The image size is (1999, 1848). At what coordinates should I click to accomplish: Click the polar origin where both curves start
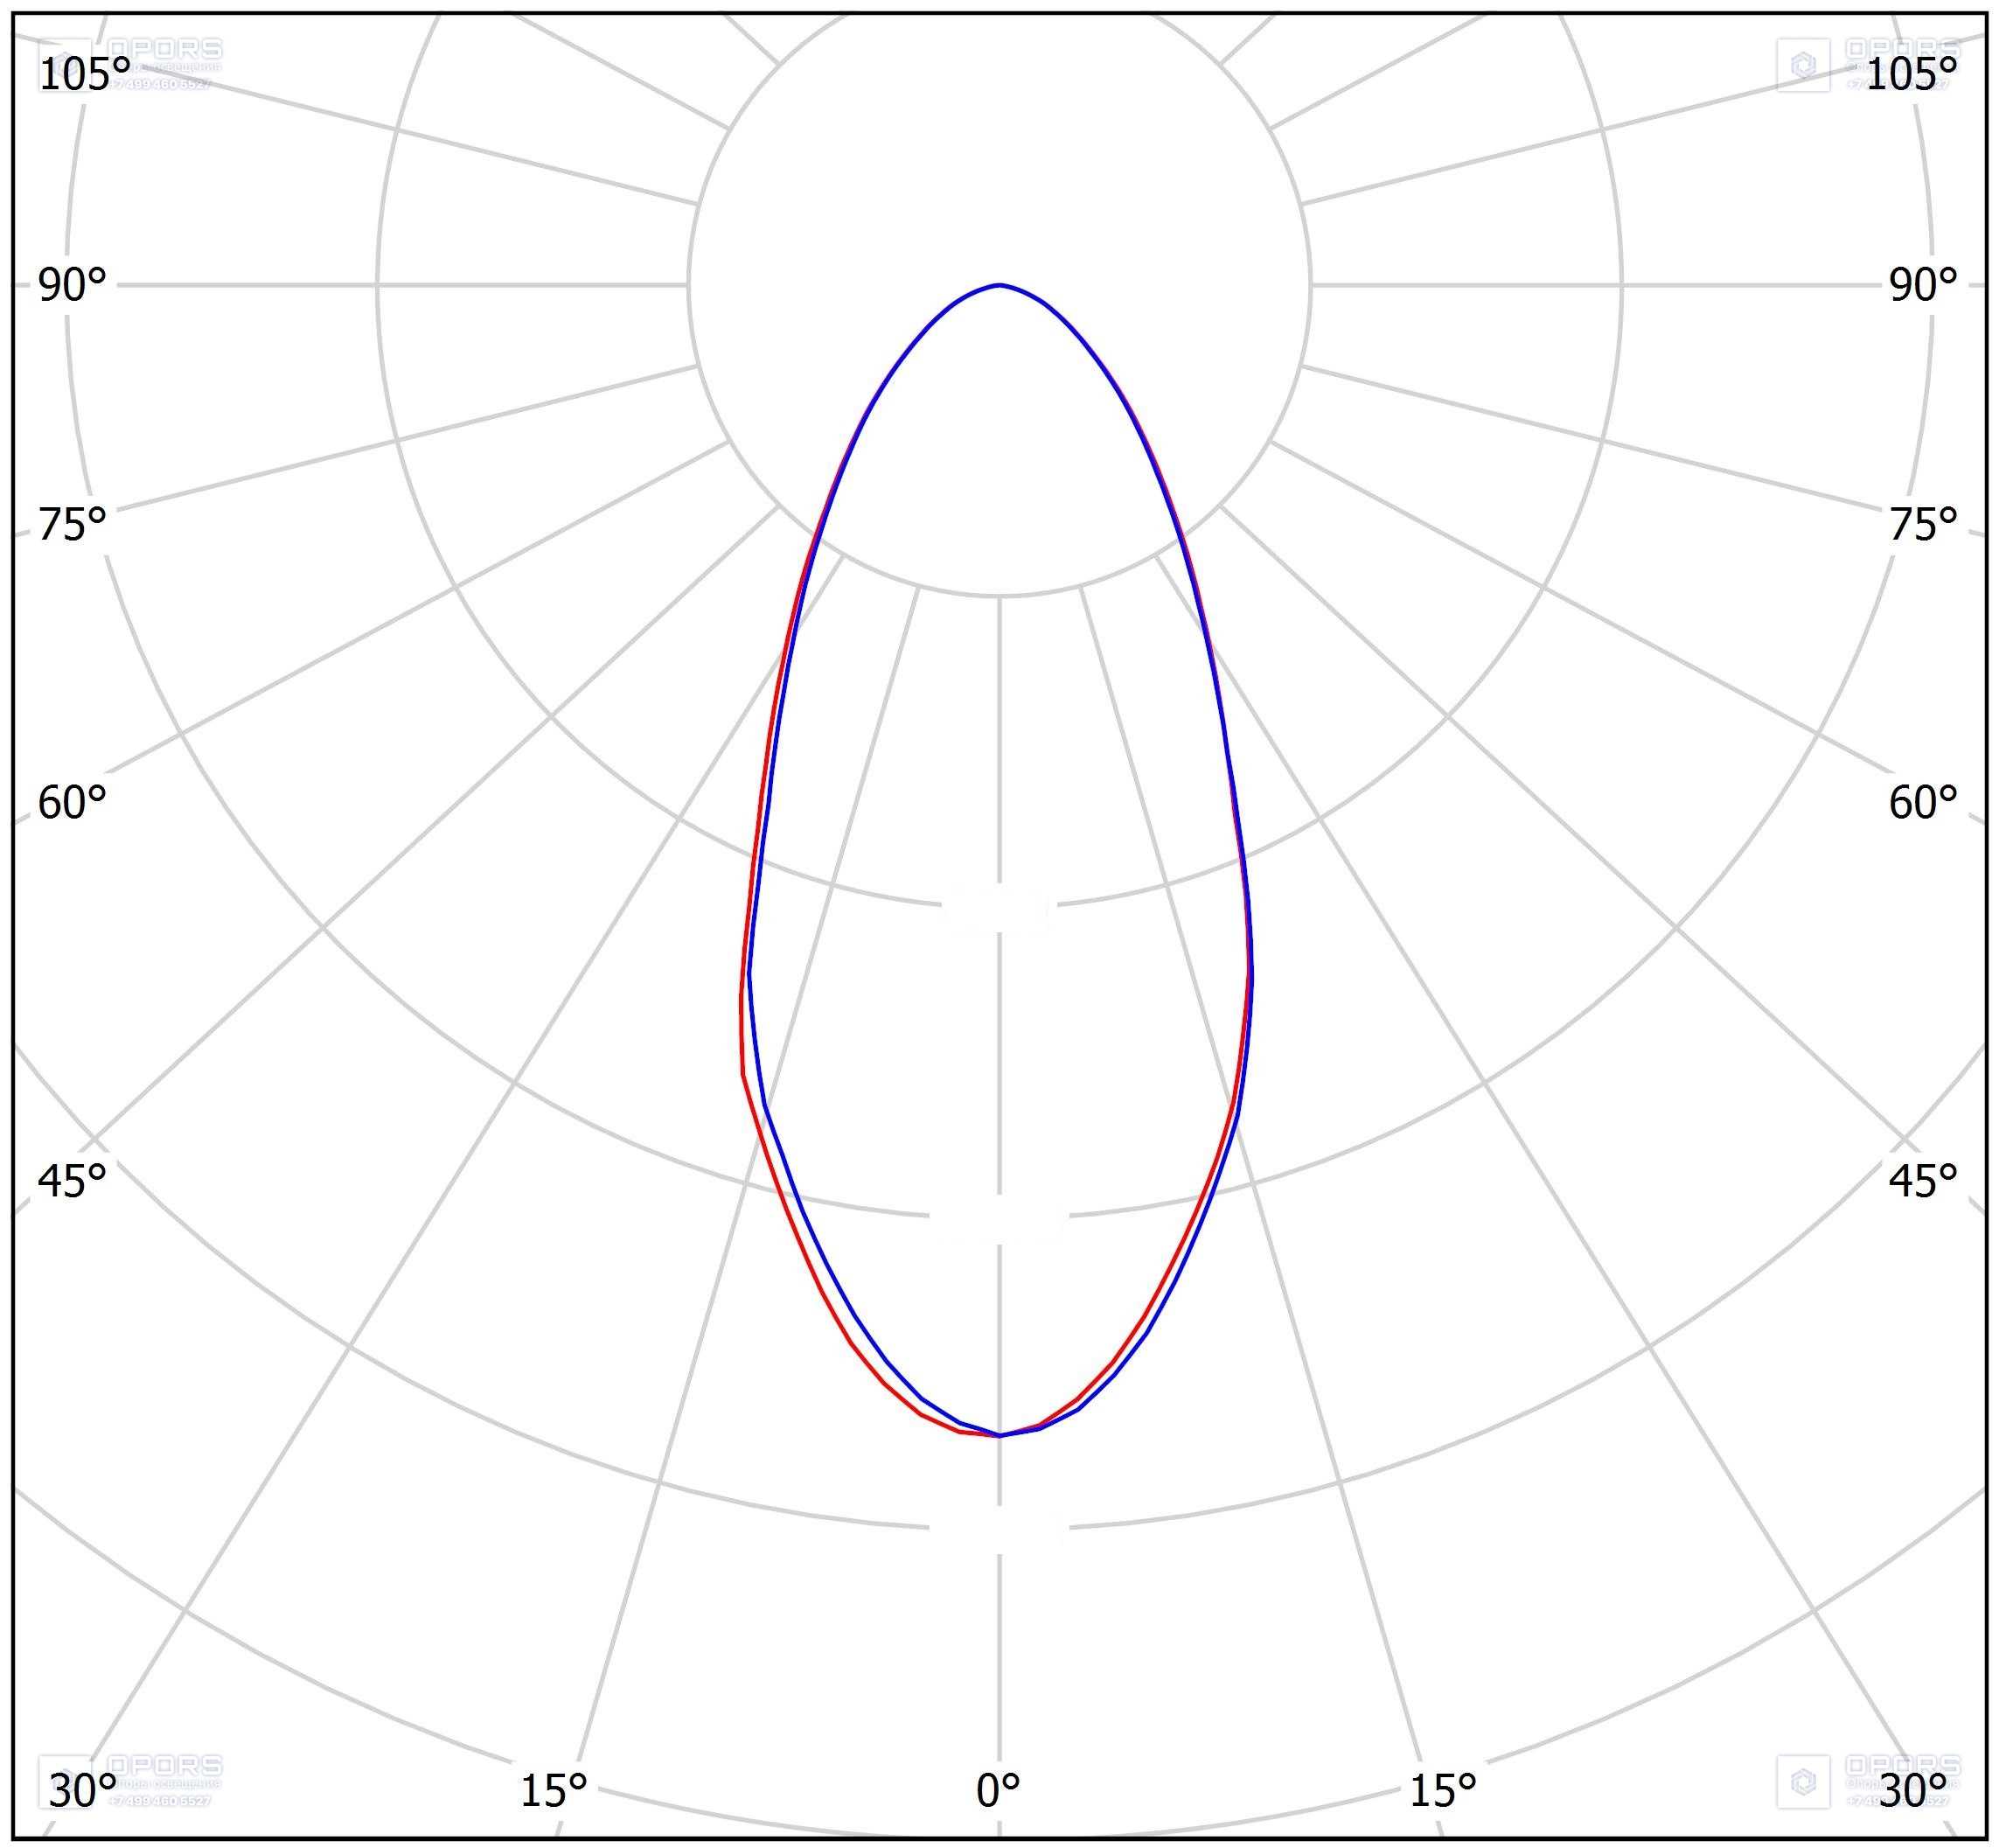pos(999,285)
